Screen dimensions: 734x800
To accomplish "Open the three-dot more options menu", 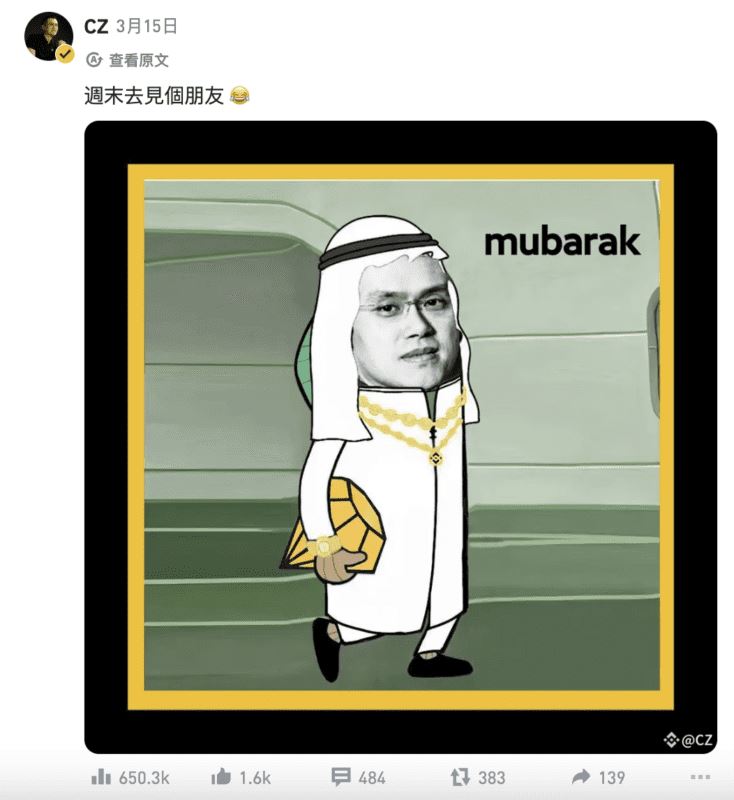I will click(x=700, y=777).
